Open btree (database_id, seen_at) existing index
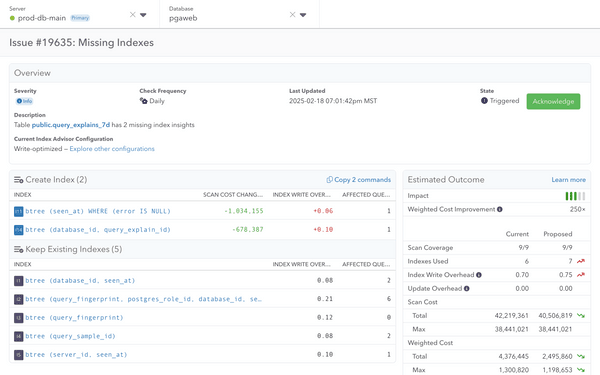600x375 pixels. click(80, 281)
